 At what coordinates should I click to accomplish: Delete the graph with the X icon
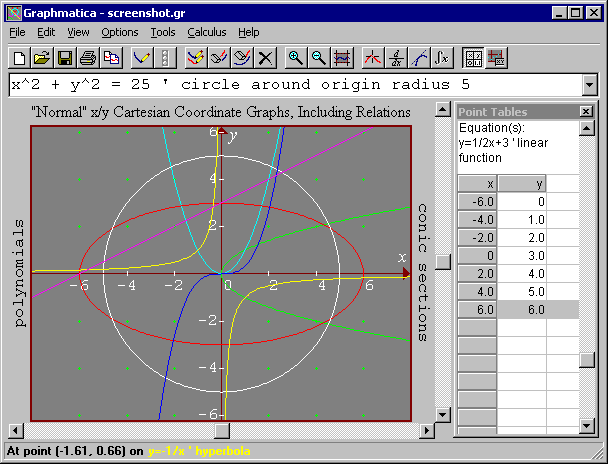click(266, 57)
